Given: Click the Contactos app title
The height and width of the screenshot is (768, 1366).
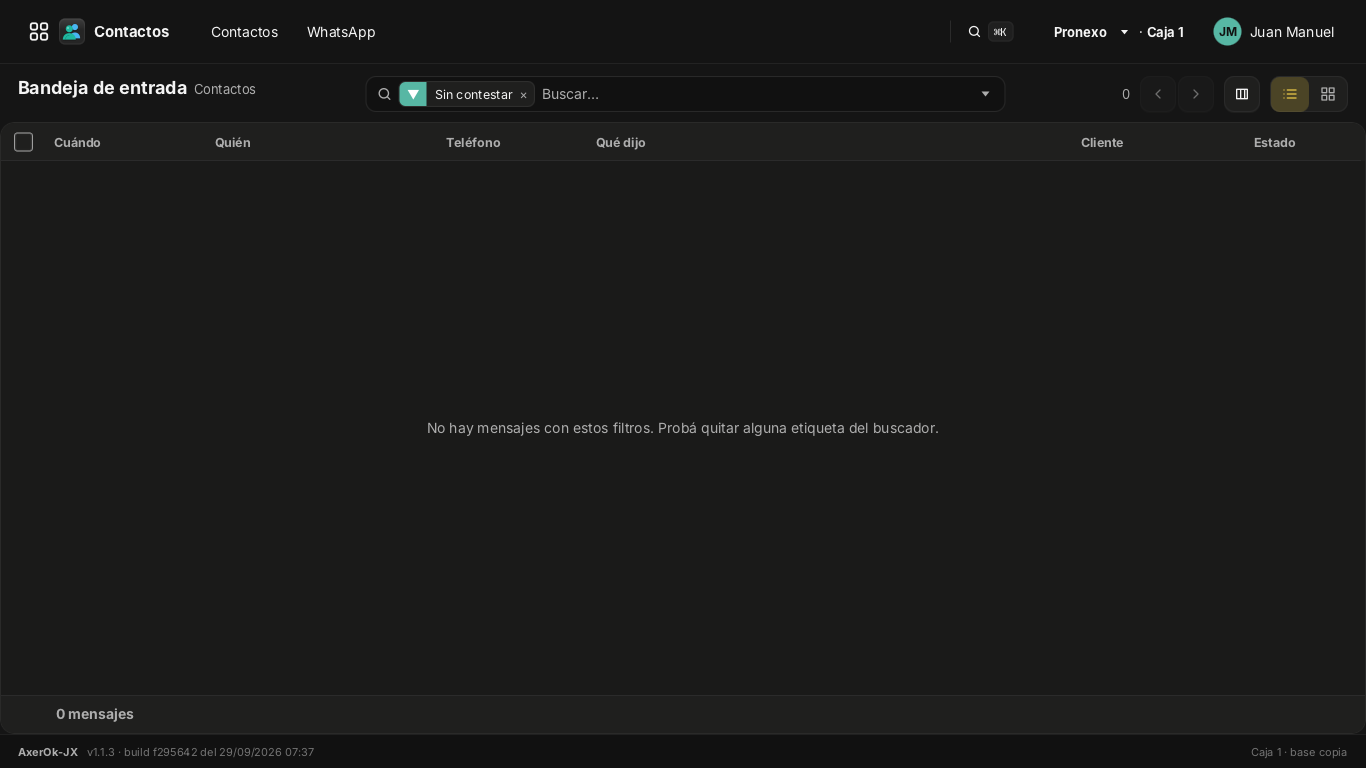Looking at the screenshot, I should pyautogui.click(x=131, y=32).
